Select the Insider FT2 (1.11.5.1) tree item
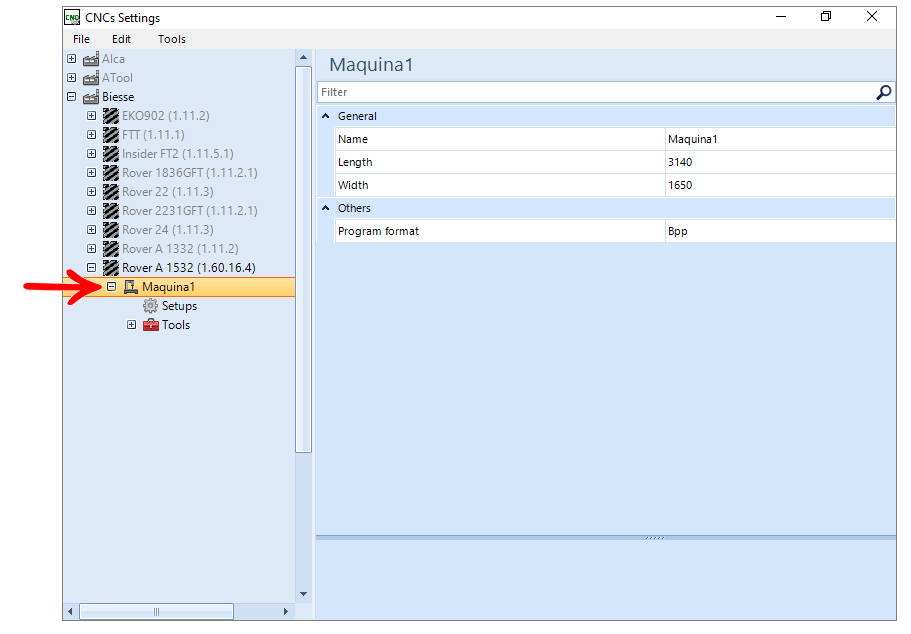The image size is (911, 634). coord(178,154)
